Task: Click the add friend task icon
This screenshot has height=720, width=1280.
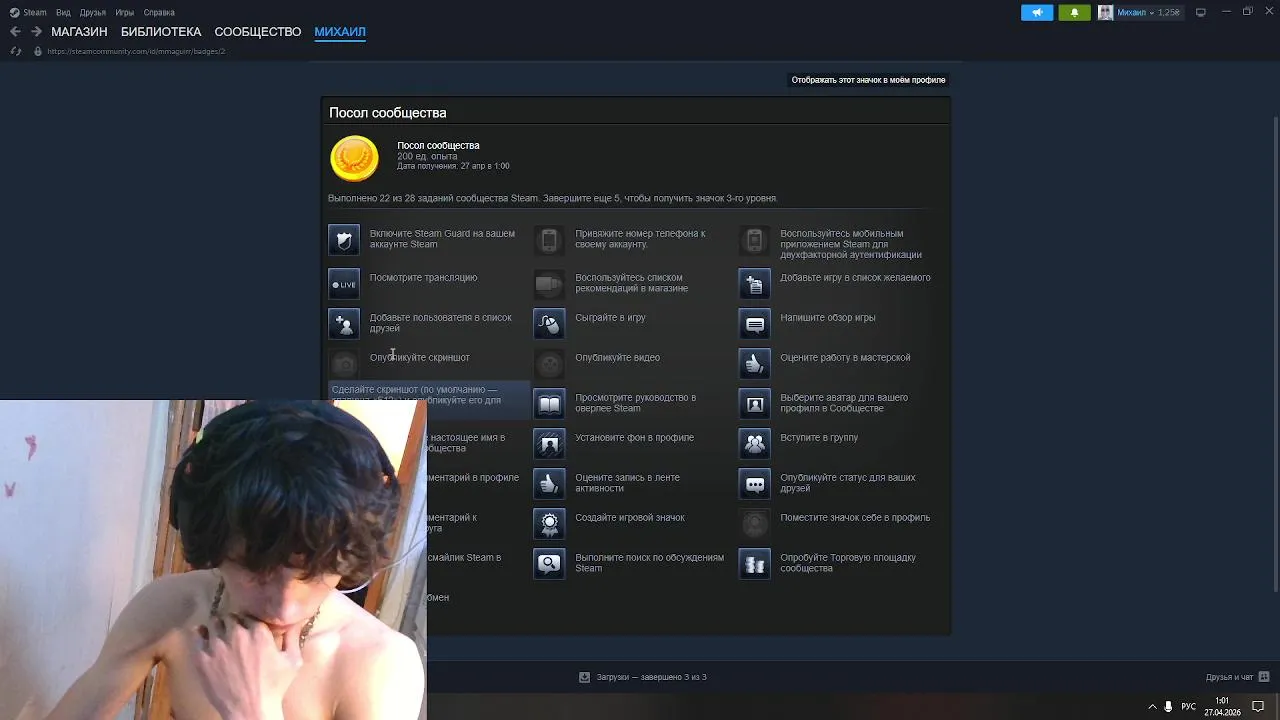Action: 344,324
